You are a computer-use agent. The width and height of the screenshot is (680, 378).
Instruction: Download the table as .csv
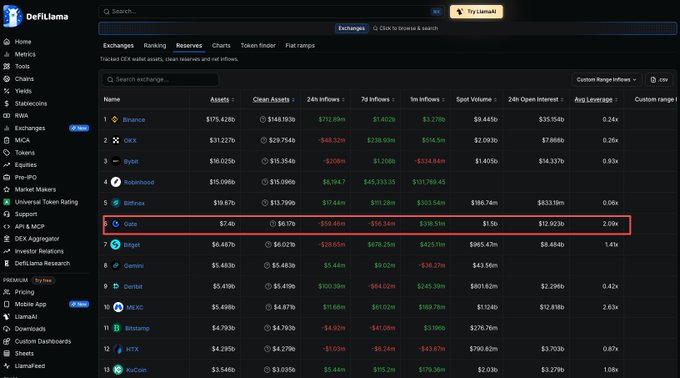coord(659,80)
